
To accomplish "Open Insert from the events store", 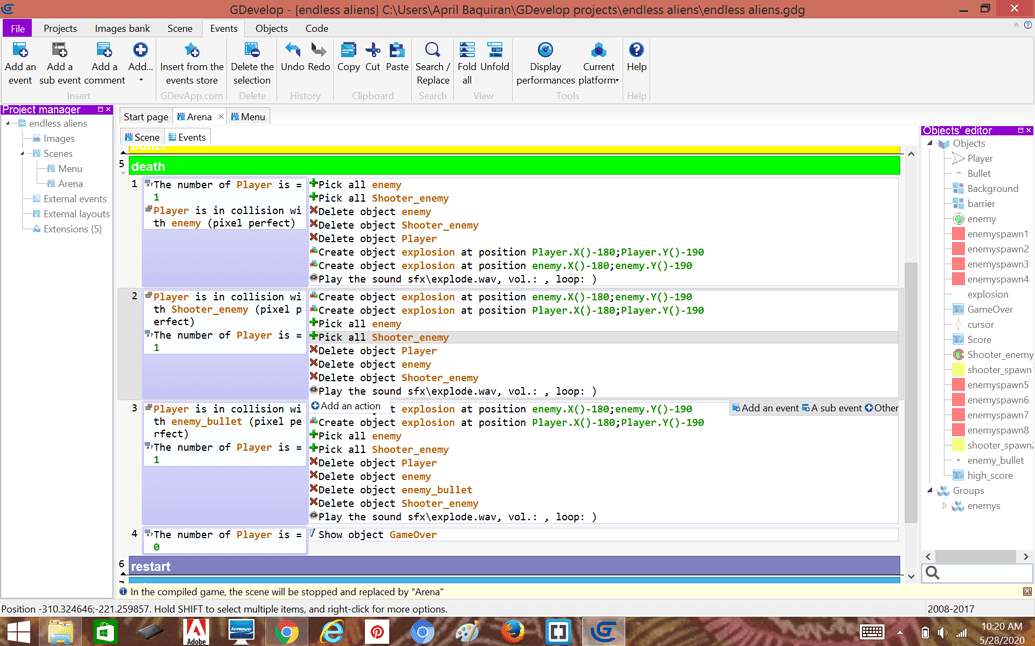I will [x=191, y=51].
